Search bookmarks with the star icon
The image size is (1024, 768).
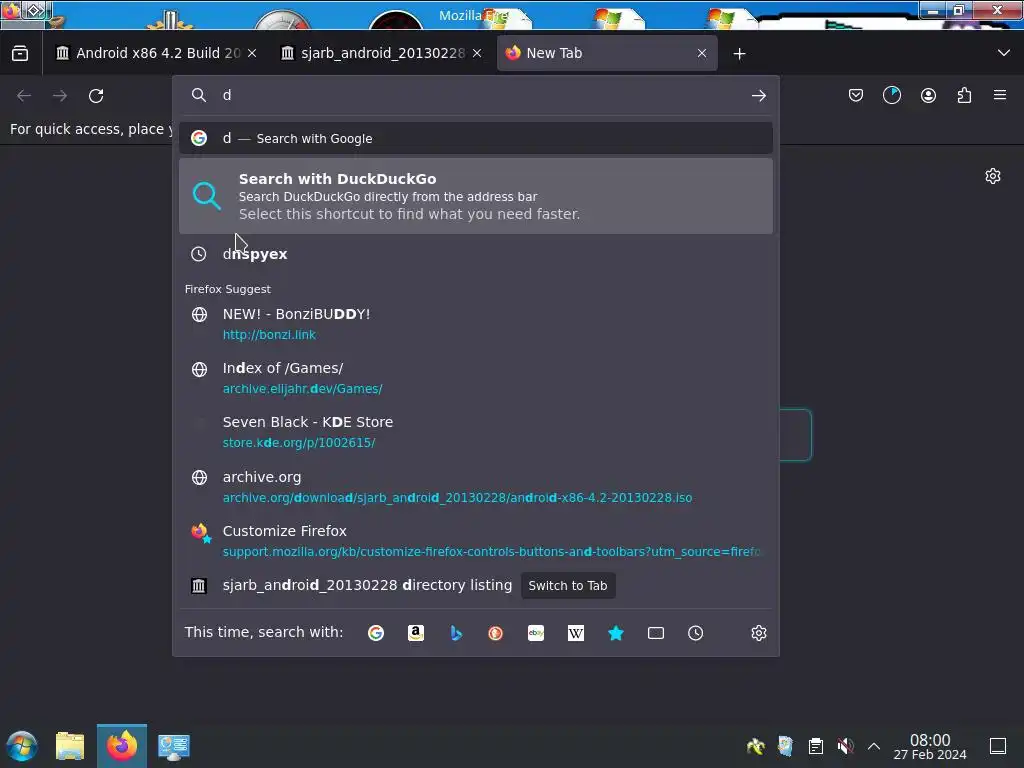click(x=616, y=633)
